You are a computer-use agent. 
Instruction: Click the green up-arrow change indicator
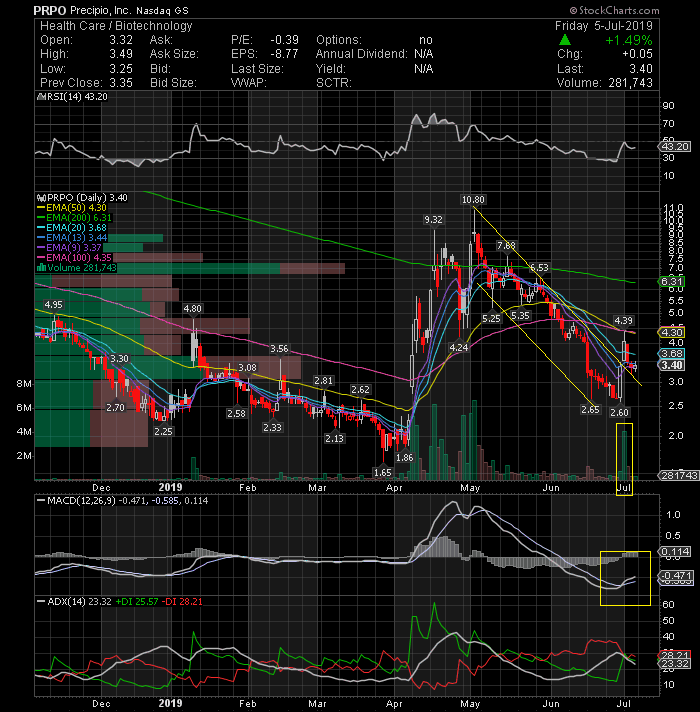tap(565, 40)
